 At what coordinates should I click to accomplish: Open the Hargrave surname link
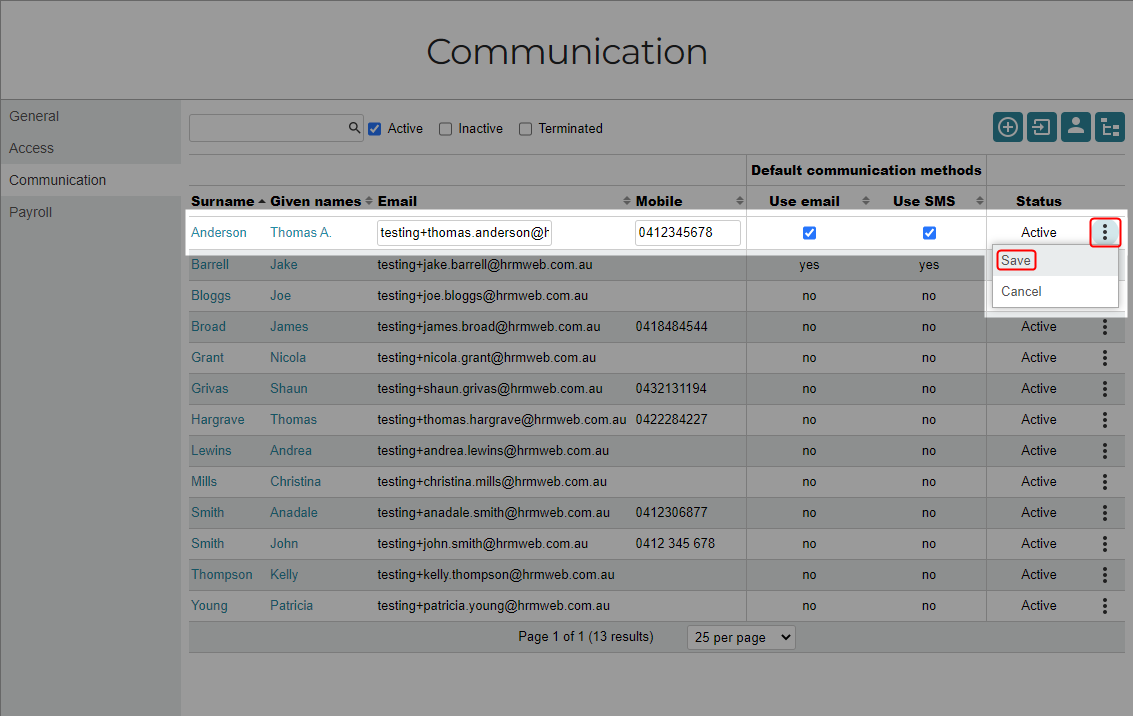217,420
